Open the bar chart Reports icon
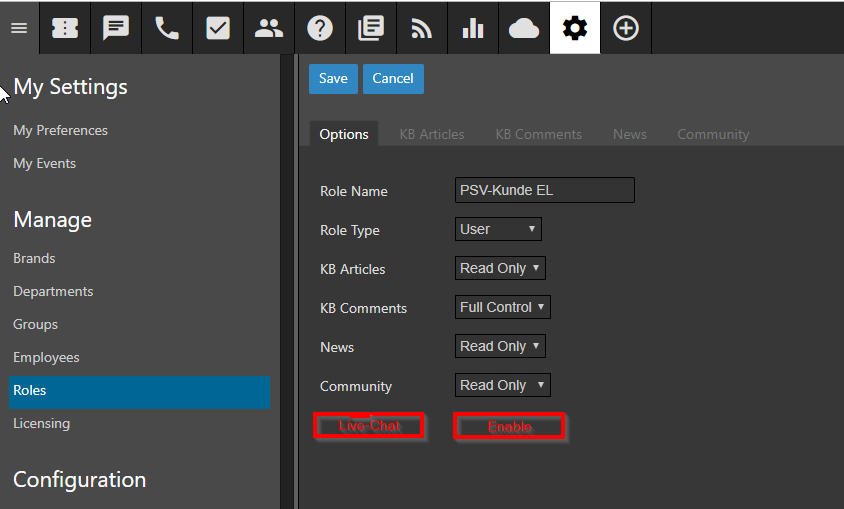Screen dimensions: 844x509 click(x=473, y=28)
